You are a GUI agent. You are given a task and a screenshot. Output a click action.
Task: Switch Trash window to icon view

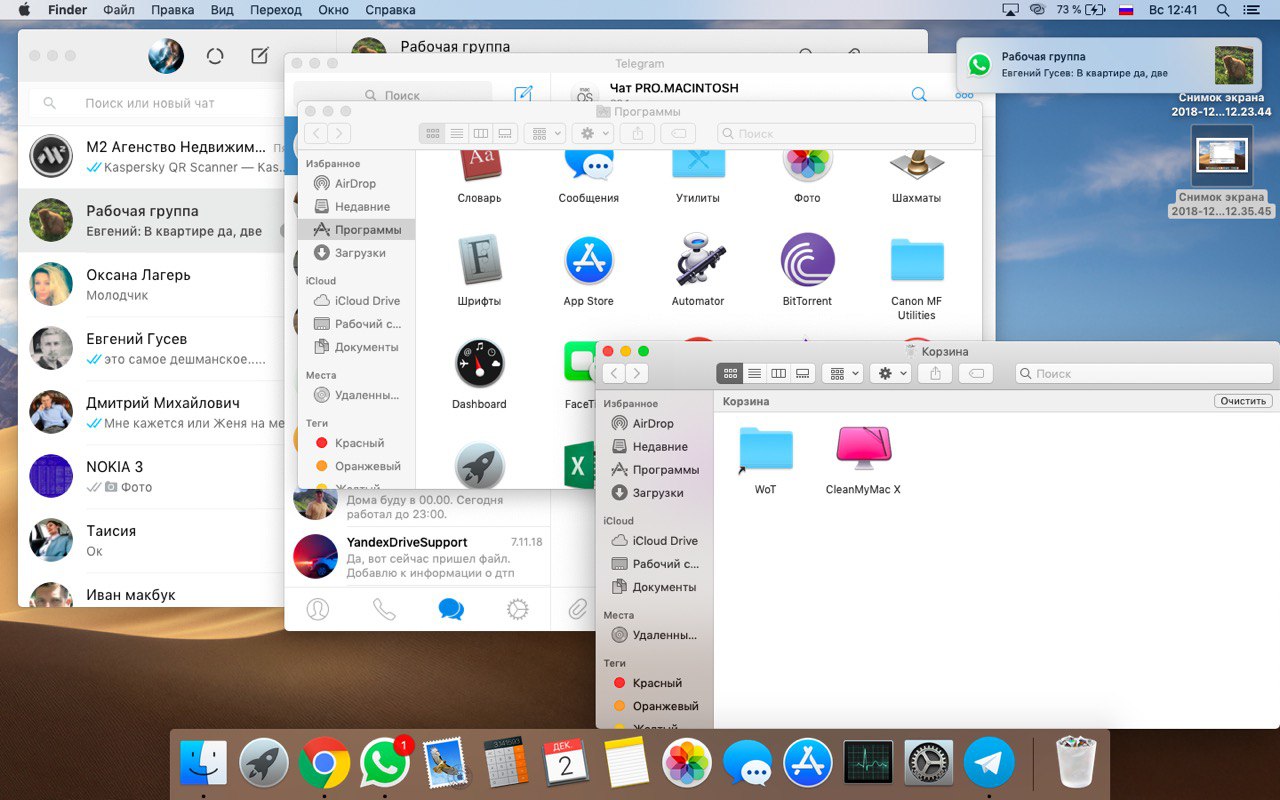click(730, 373)
